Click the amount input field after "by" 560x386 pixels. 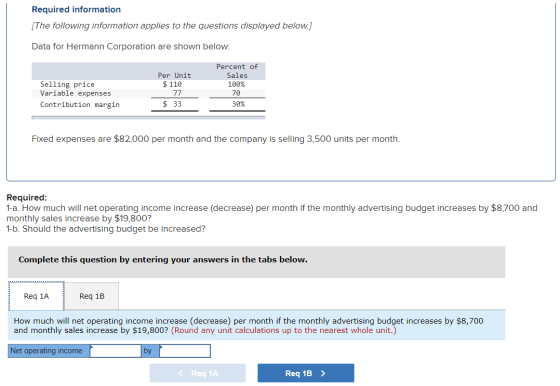(x=185, y=351)
